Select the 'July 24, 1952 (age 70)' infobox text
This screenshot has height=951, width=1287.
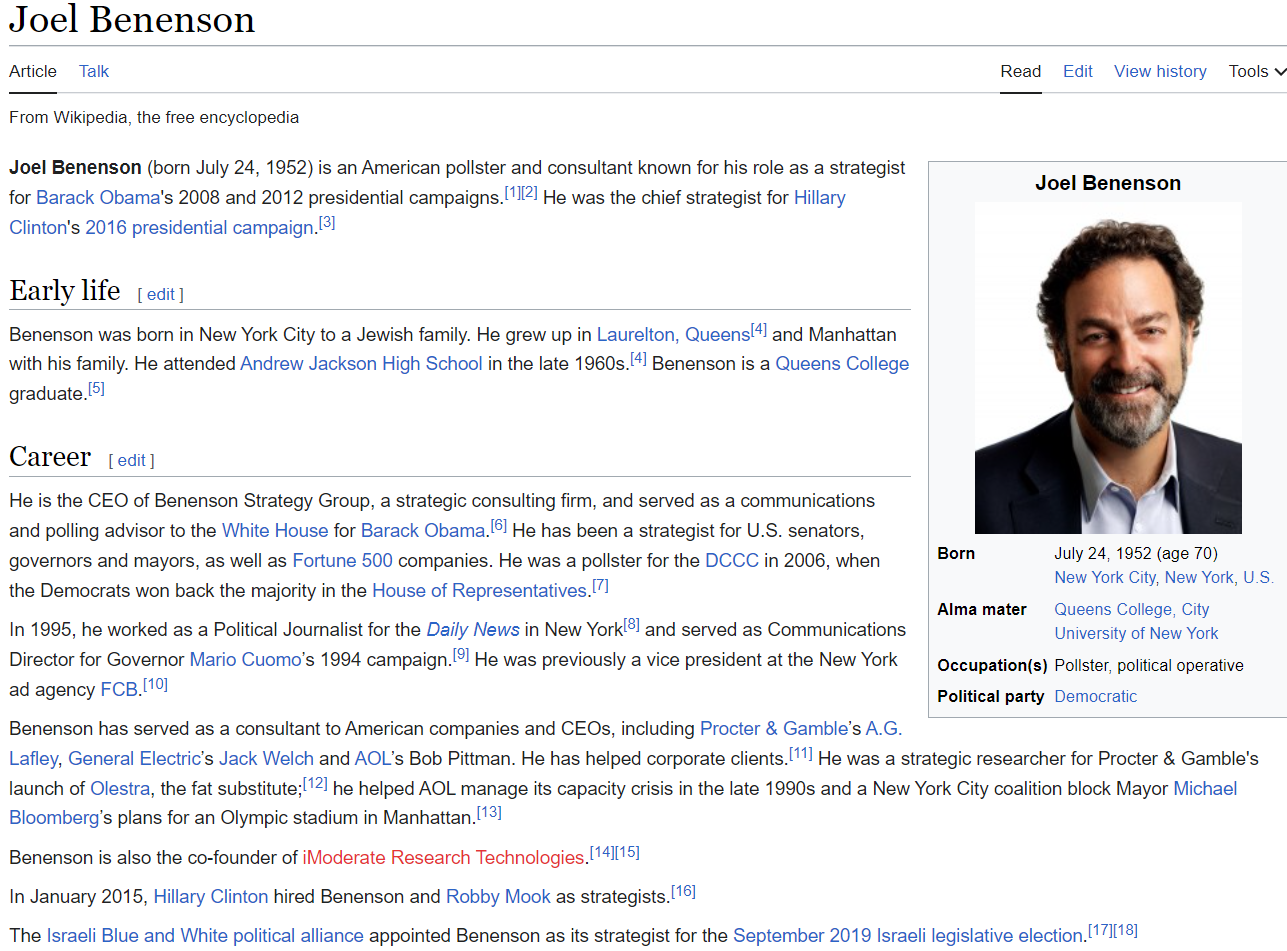[x=1136, y=553]
